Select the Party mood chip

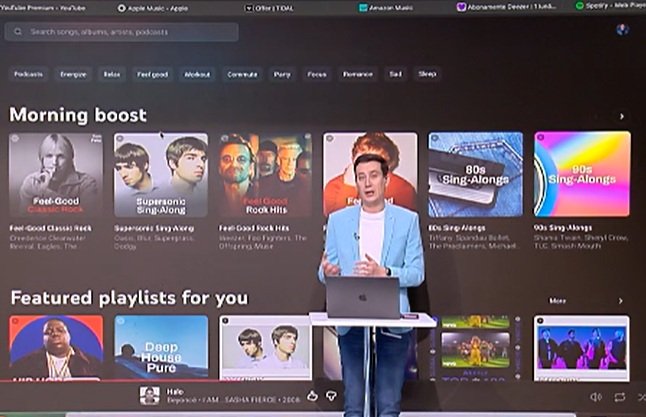[x=282, y=75]
